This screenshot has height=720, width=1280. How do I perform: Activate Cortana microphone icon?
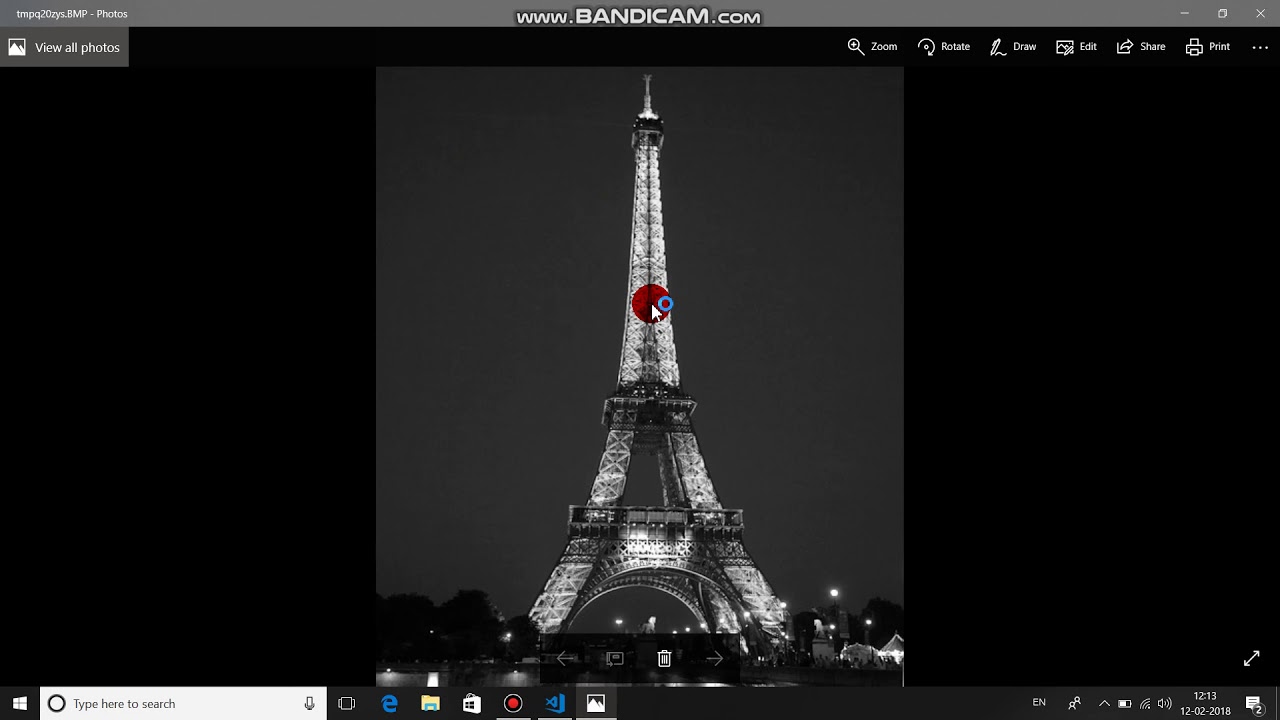310,703
